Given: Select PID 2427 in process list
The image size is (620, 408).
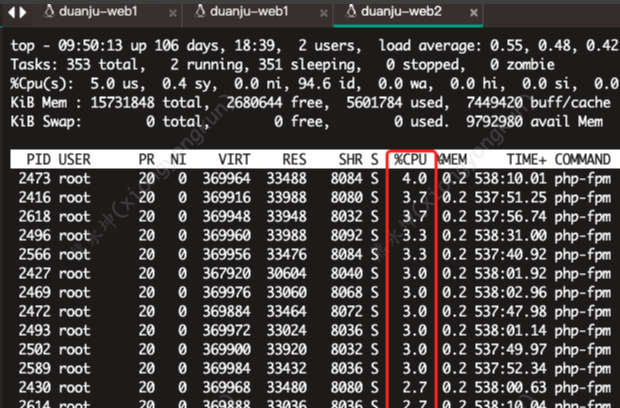Looking at the screenshot, I should pyautogui.click(x=34, y=274).
